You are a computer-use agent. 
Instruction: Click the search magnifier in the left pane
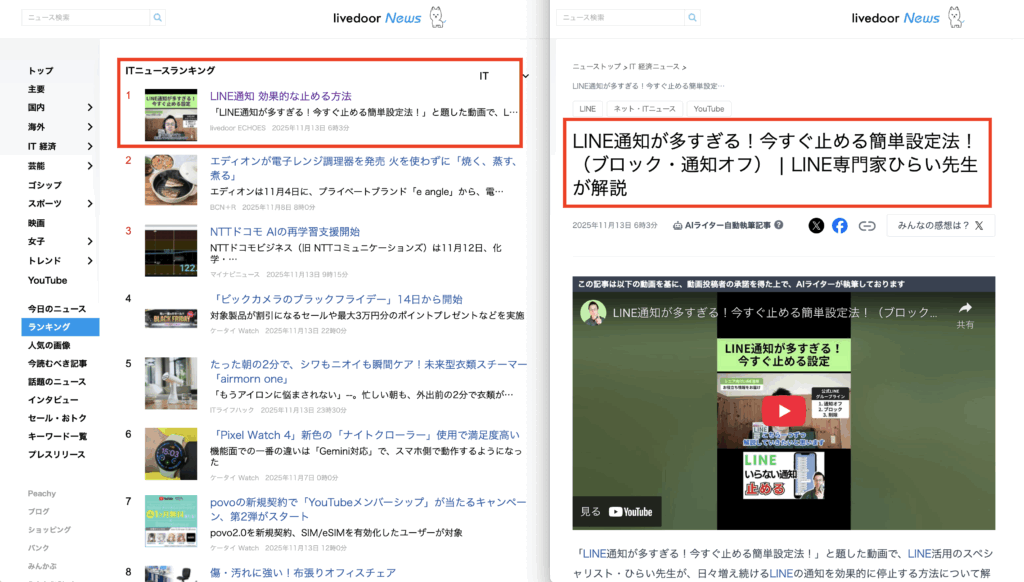click(x=157, y=17)
